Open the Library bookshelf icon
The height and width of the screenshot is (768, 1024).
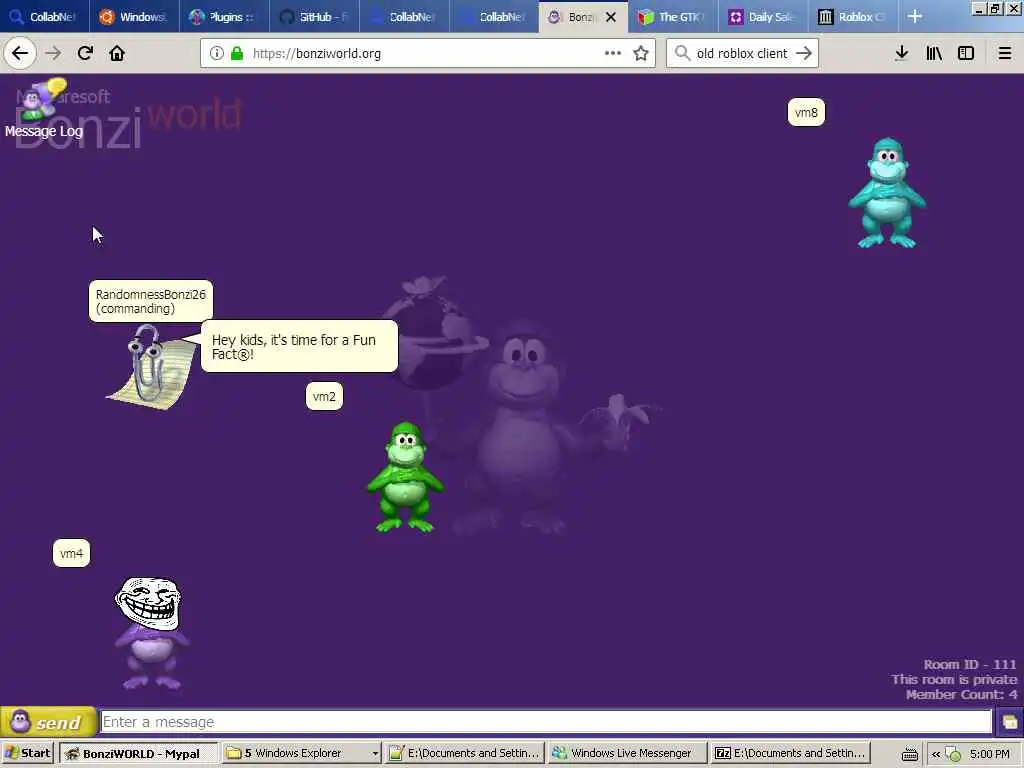tap(934, 53)
